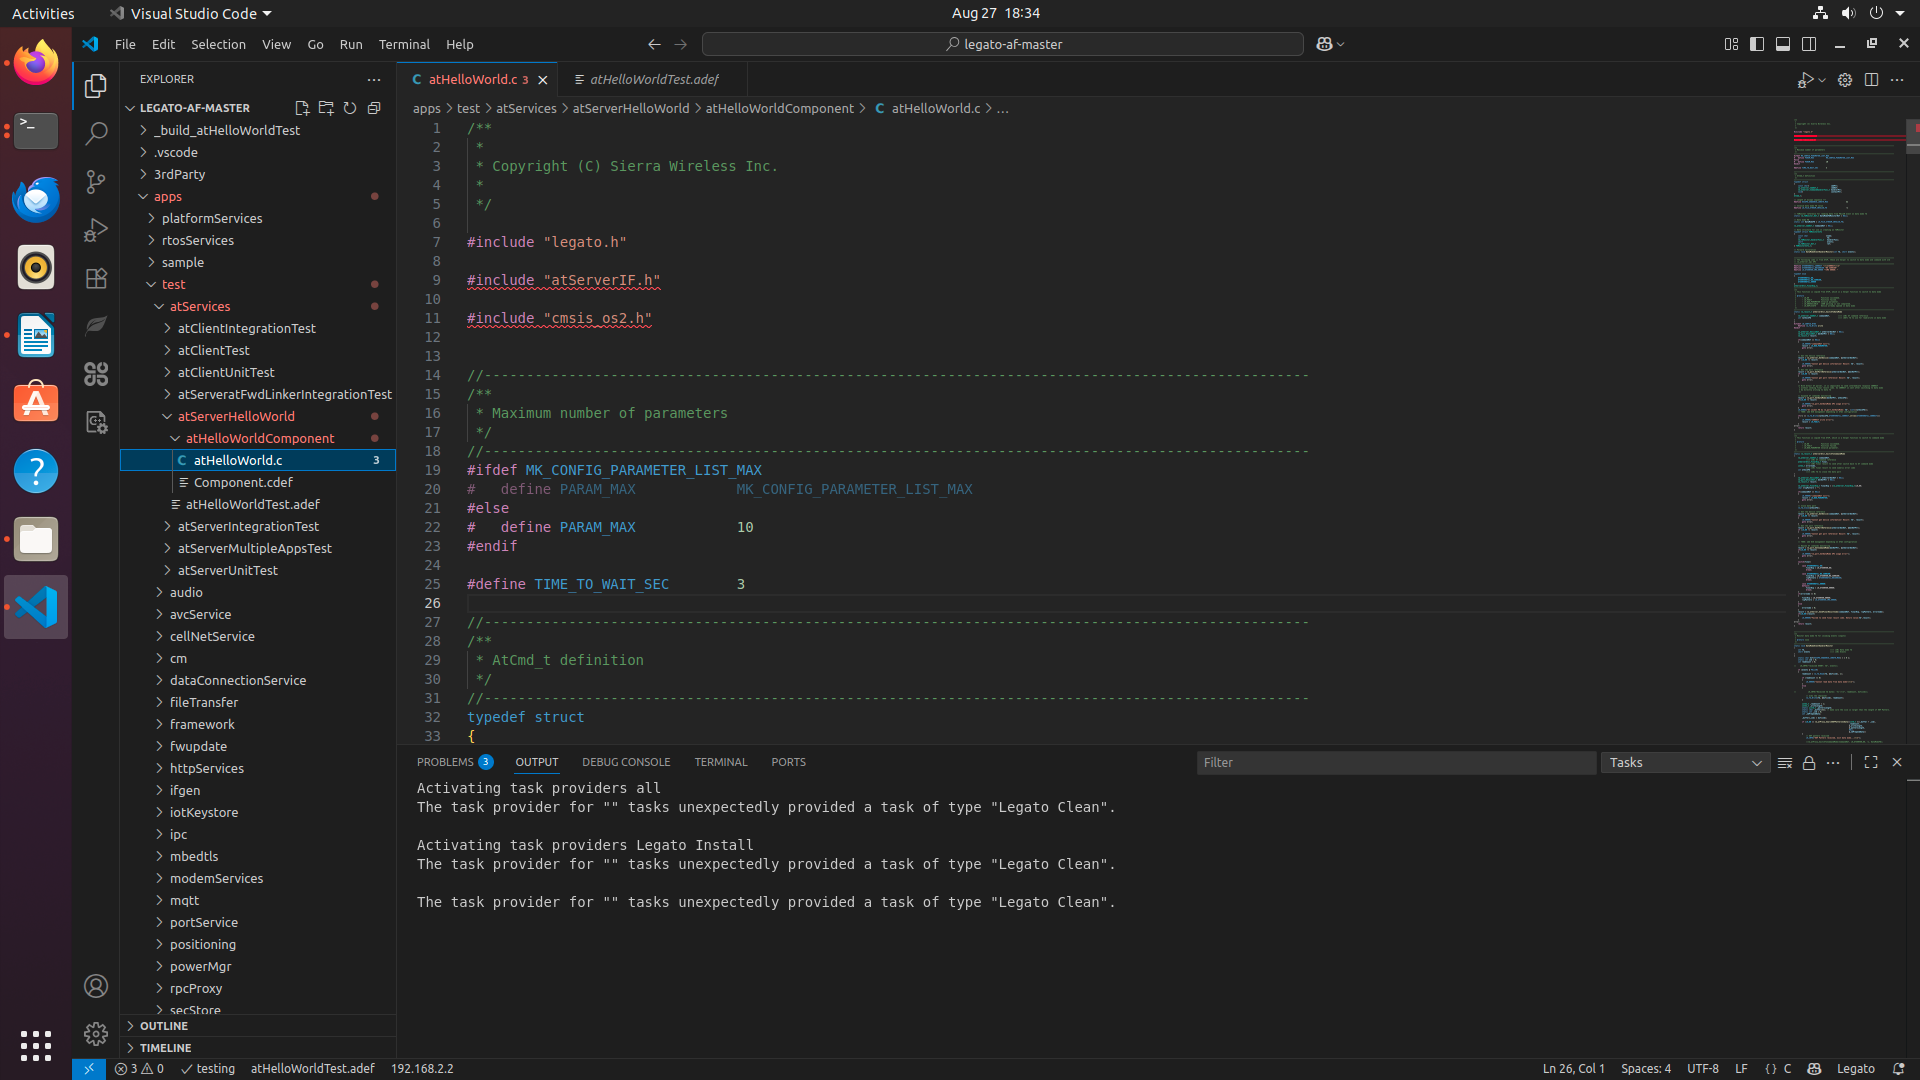Image resolution: width=1920 pixels, height=1080 pixels.
Task: Open the Manage gear in activity bar
Action: pos(96,1033)
